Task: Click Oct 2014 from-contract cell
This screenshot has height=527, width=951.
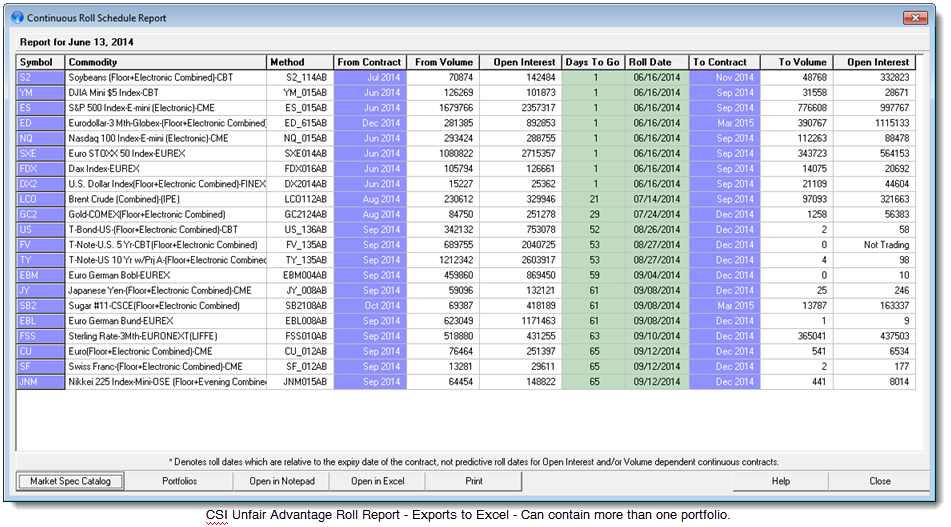Action: [x=370, y=306]
